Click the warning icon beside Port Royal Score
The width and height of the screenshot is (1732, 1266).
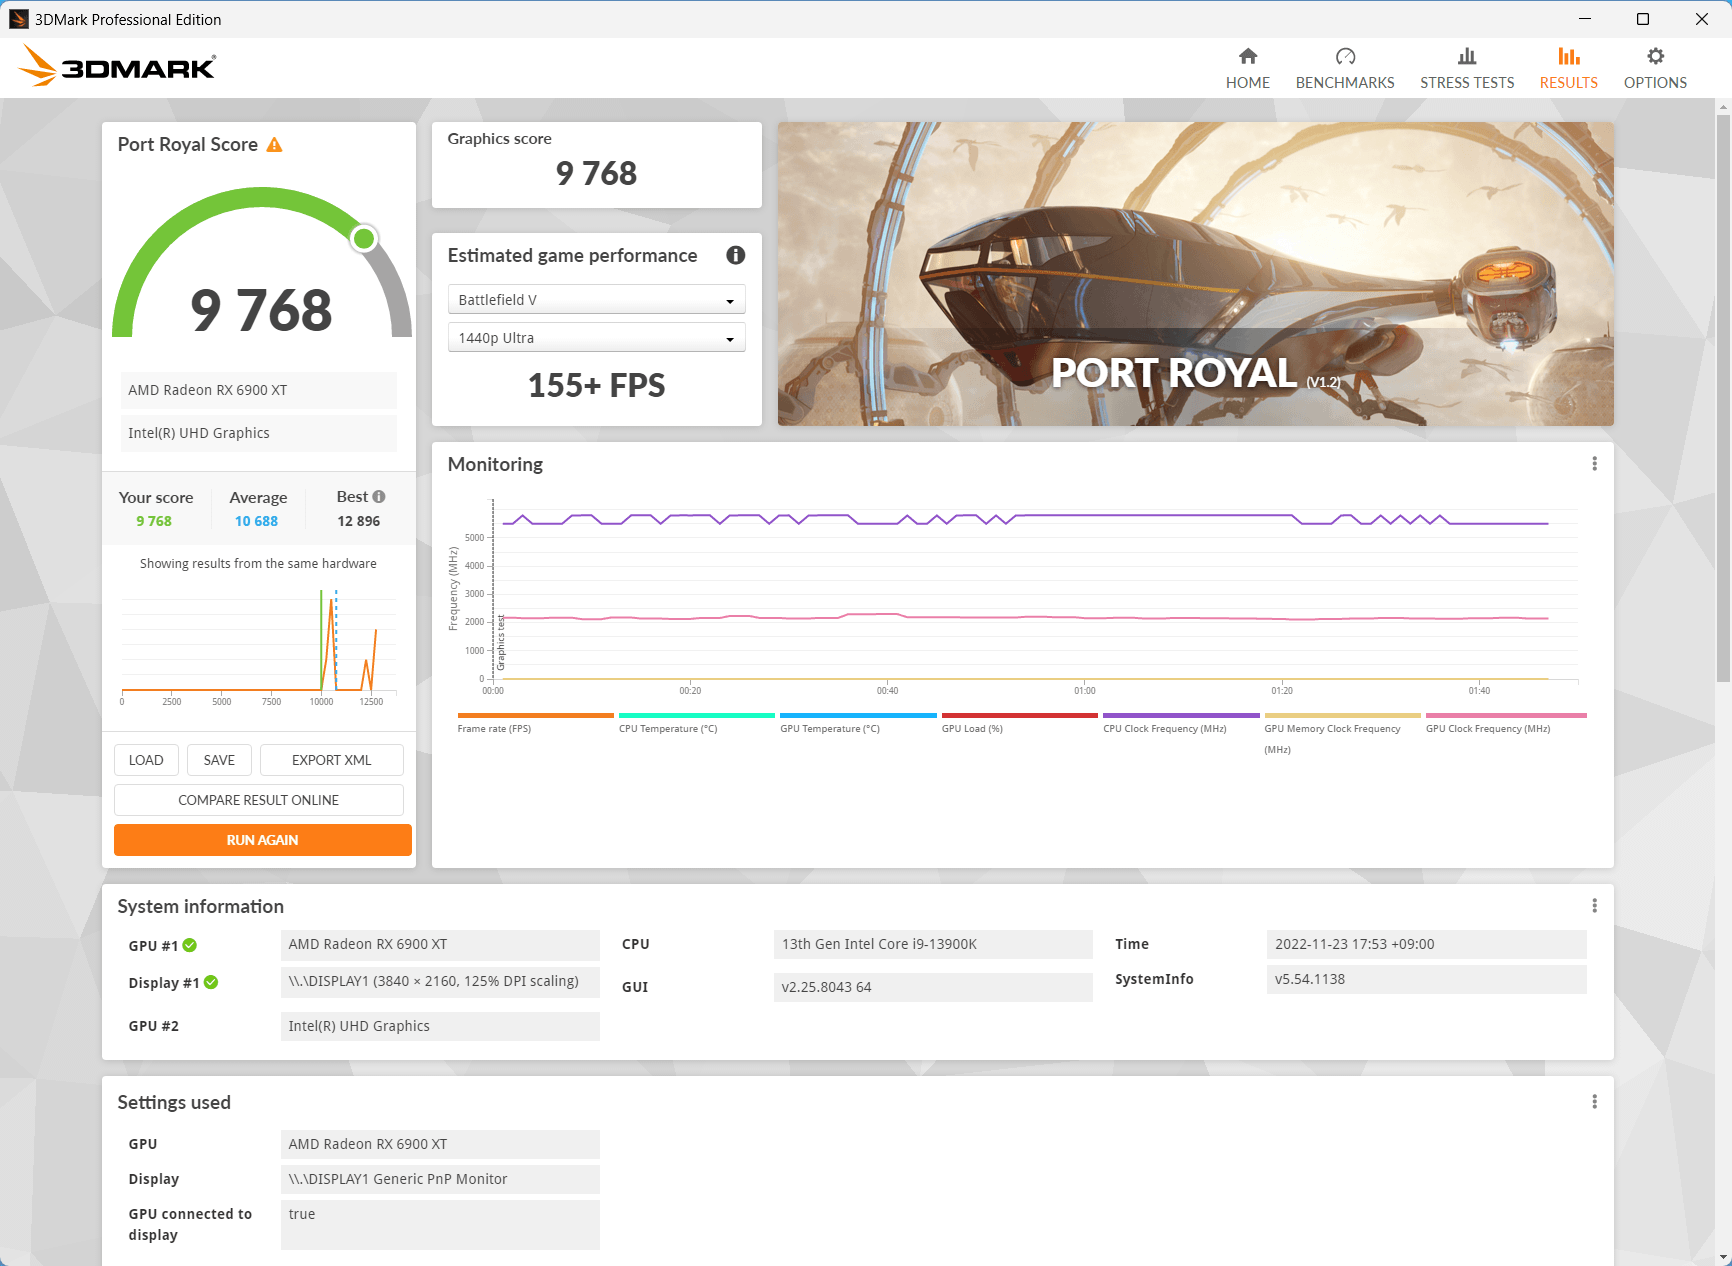click(274, 145)
